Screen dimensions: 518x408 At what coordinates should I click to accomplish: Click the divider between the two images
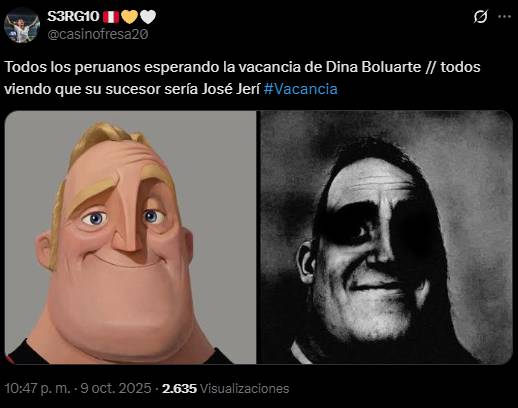coord(258,237)
